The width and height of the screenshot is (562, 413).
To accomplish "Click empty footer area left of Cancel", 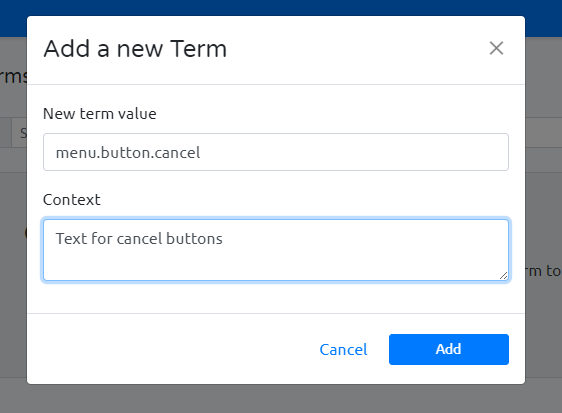I will tap(172, 350).
